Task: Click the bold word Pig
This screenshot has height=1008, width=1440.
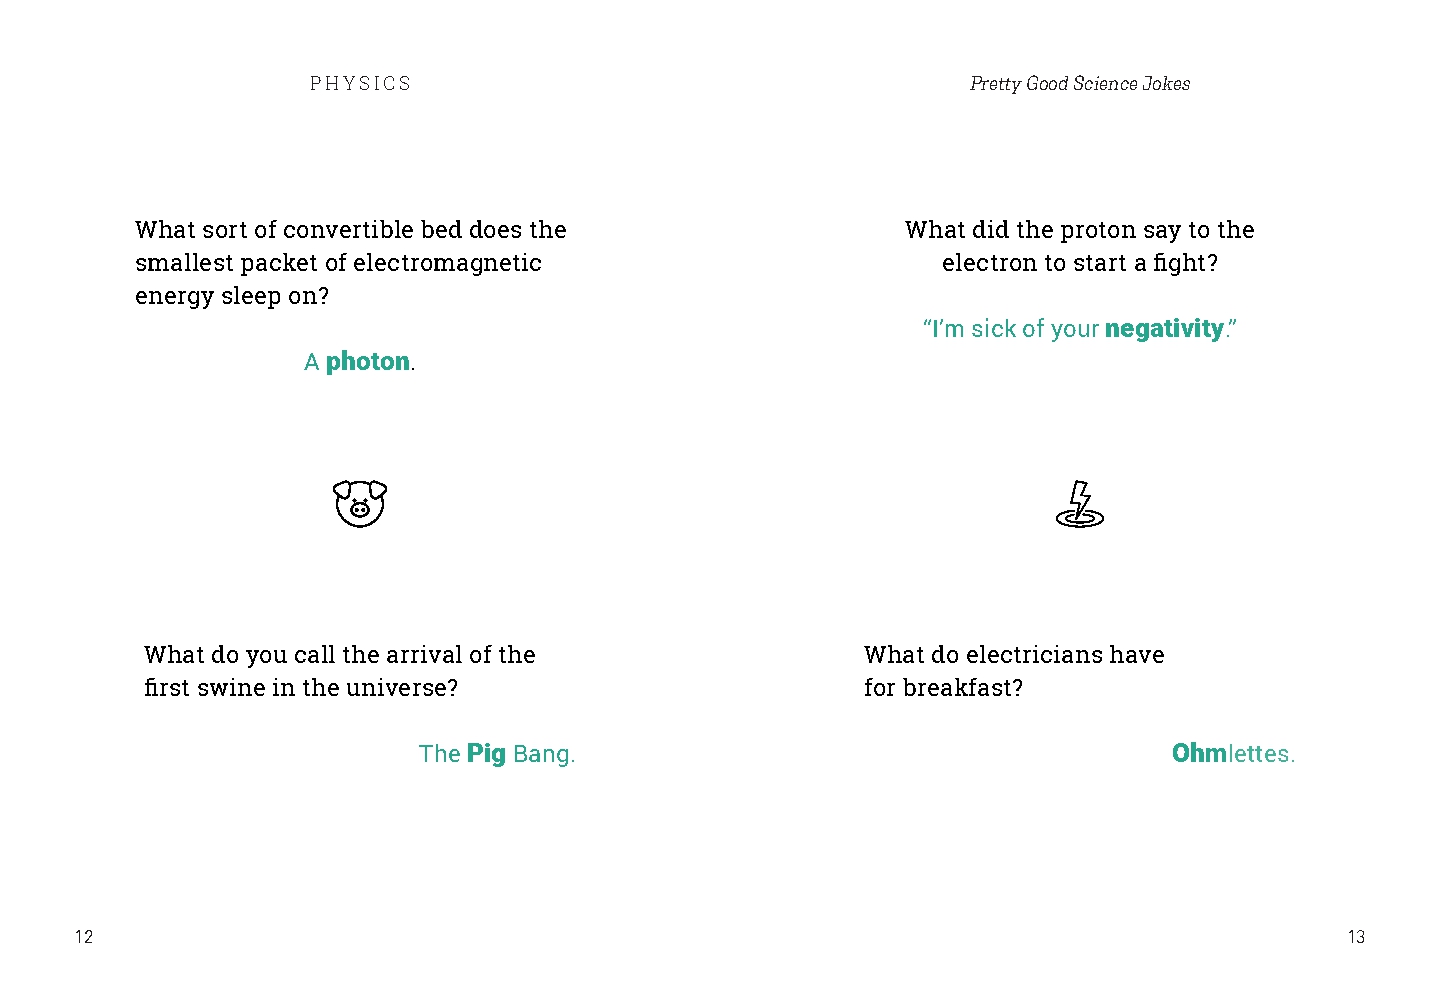Action: pos(486,753)
